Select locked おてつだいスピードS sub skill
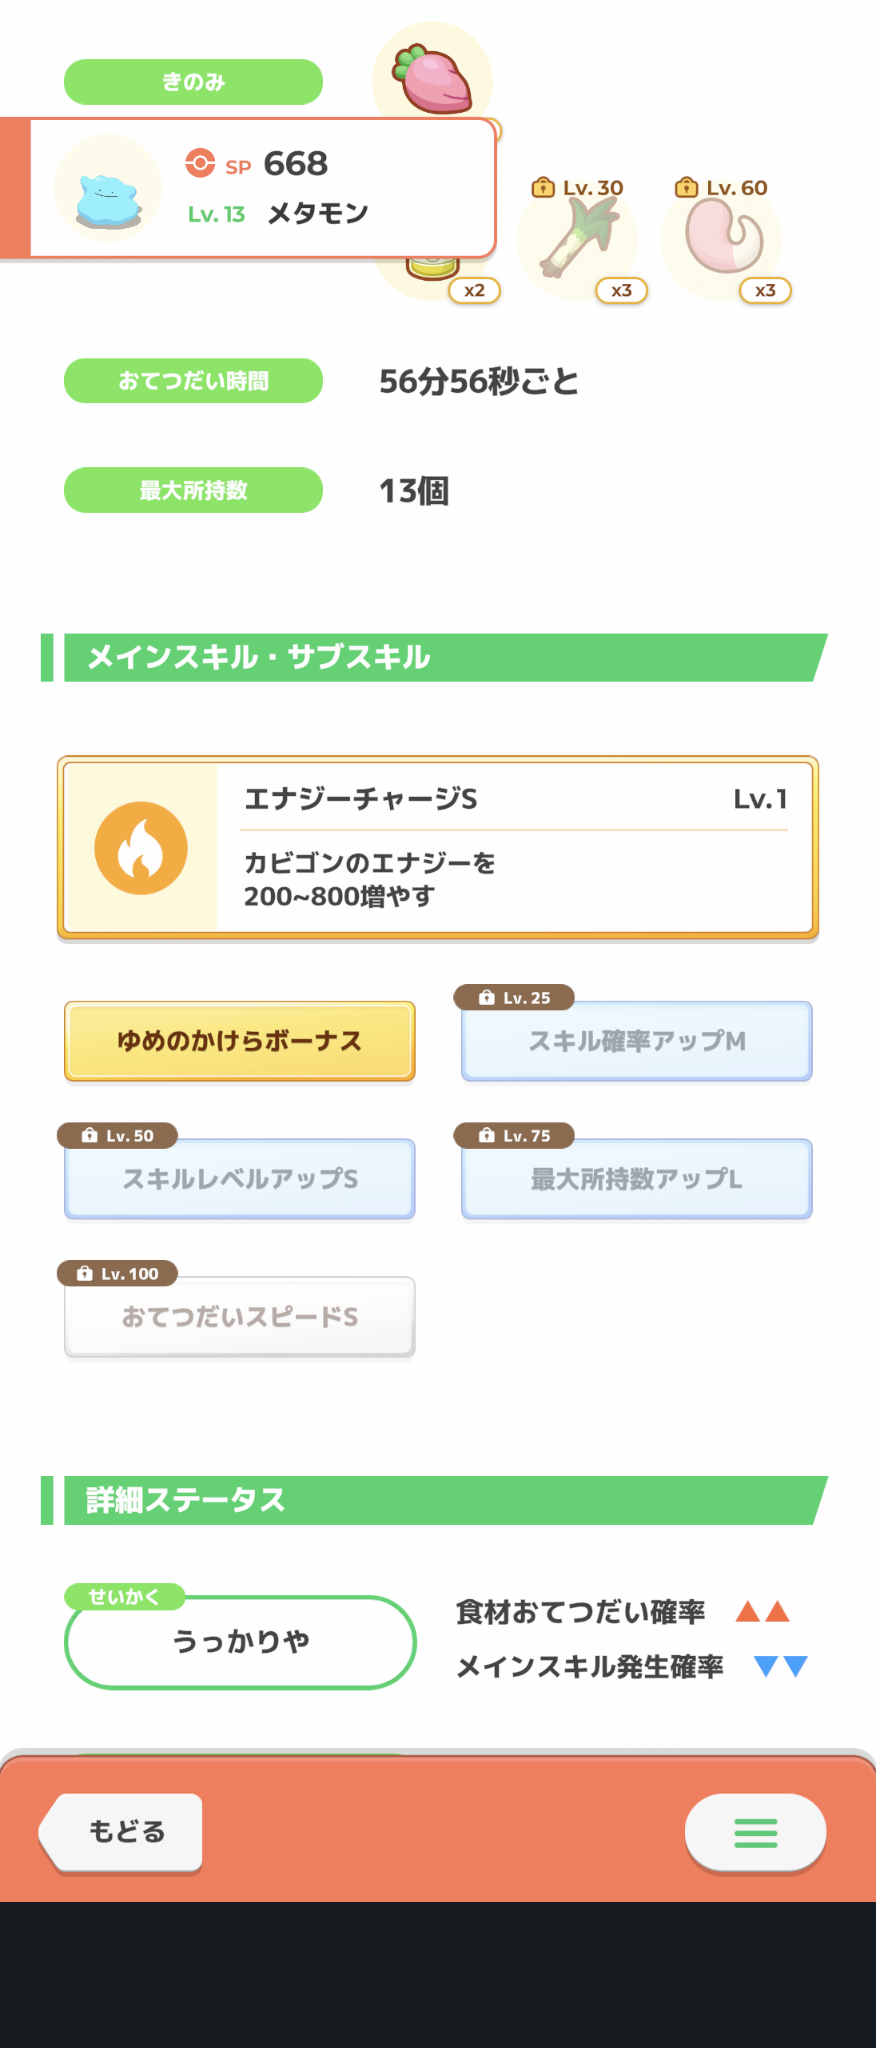 click(x=240, y=1317)
